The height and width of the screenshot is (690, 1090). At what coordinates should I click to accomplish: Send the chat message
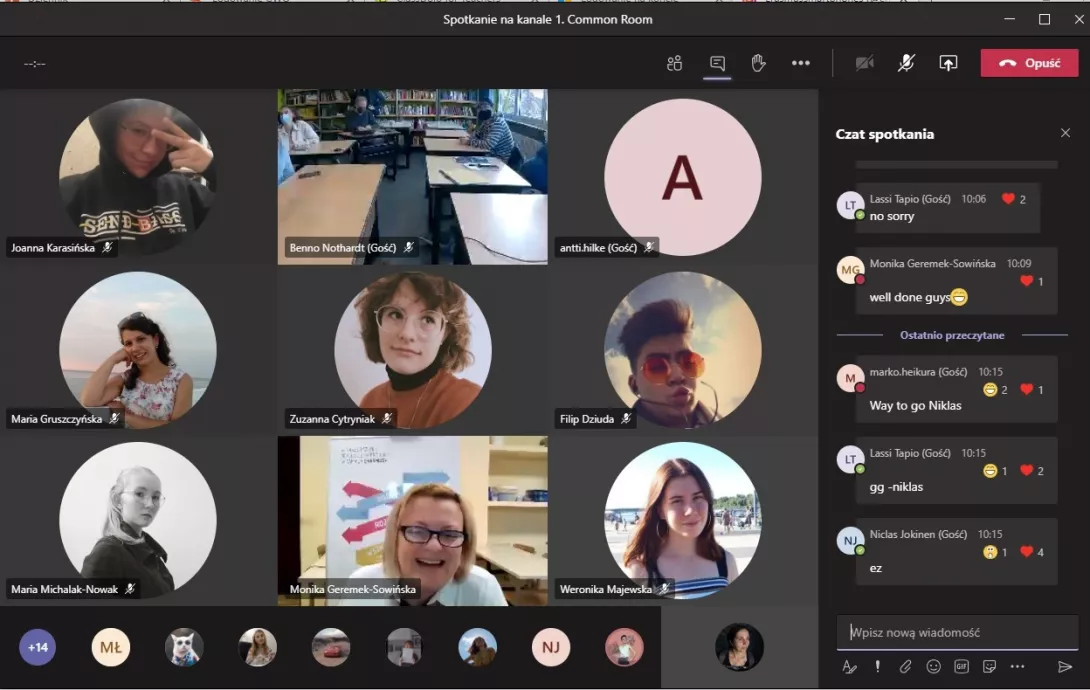click(1064, 666)
